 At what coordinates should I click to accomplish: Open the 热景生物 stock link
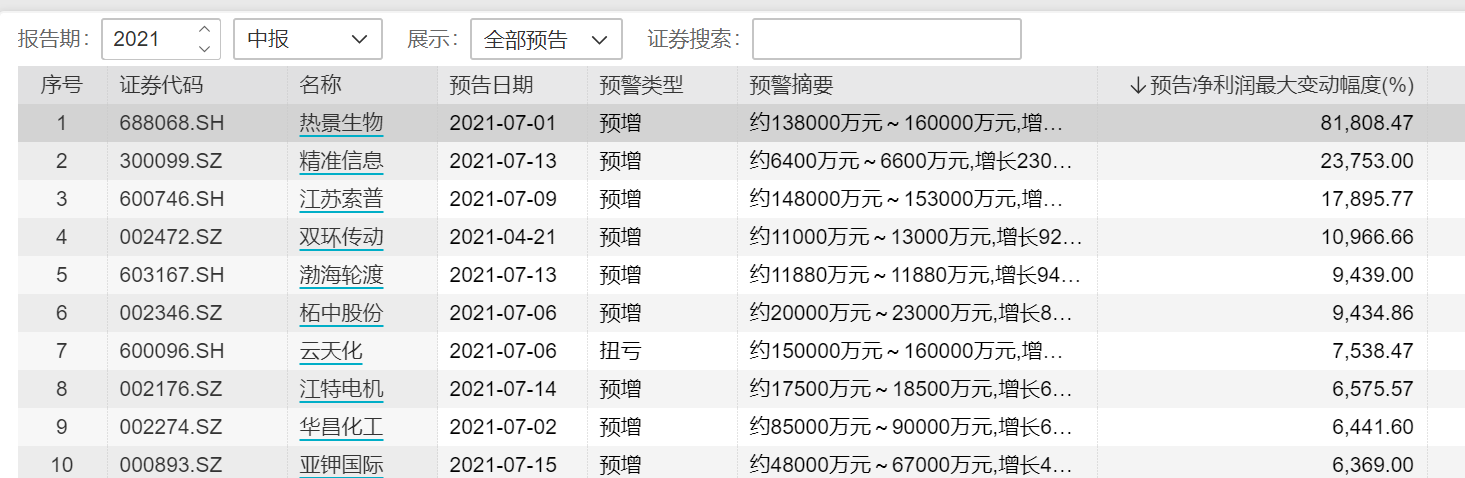pos(341,124)
